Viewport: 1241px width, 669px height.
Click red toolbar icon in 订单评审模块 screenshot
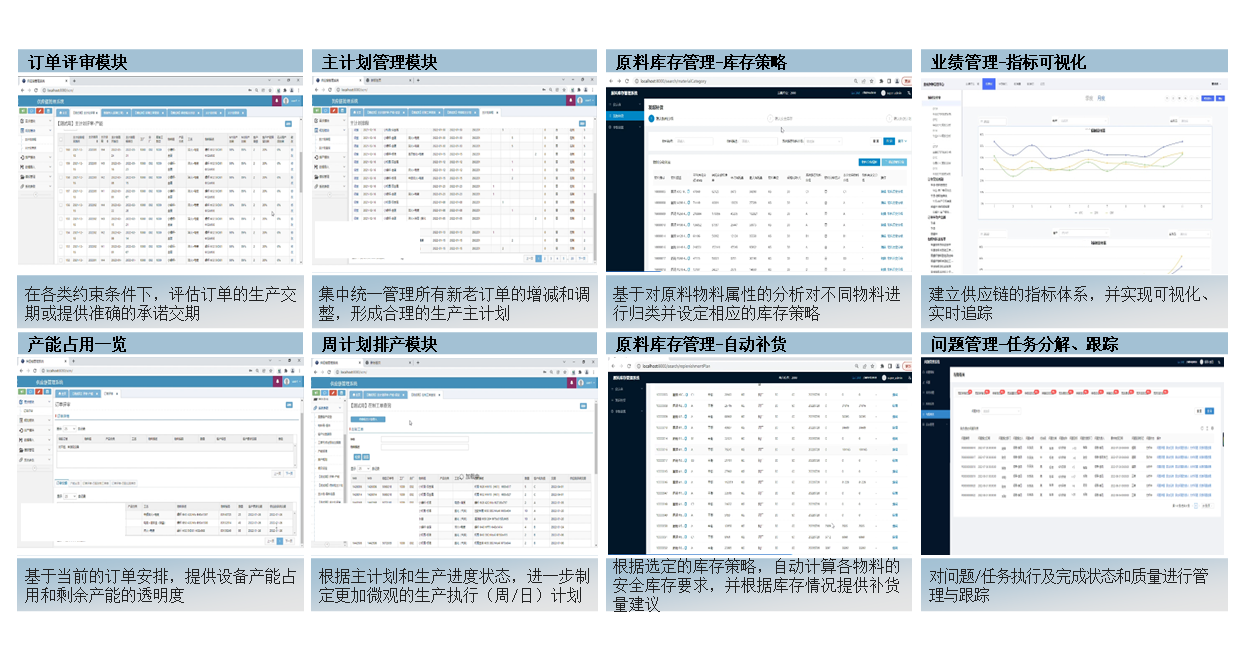pos(41,112)
